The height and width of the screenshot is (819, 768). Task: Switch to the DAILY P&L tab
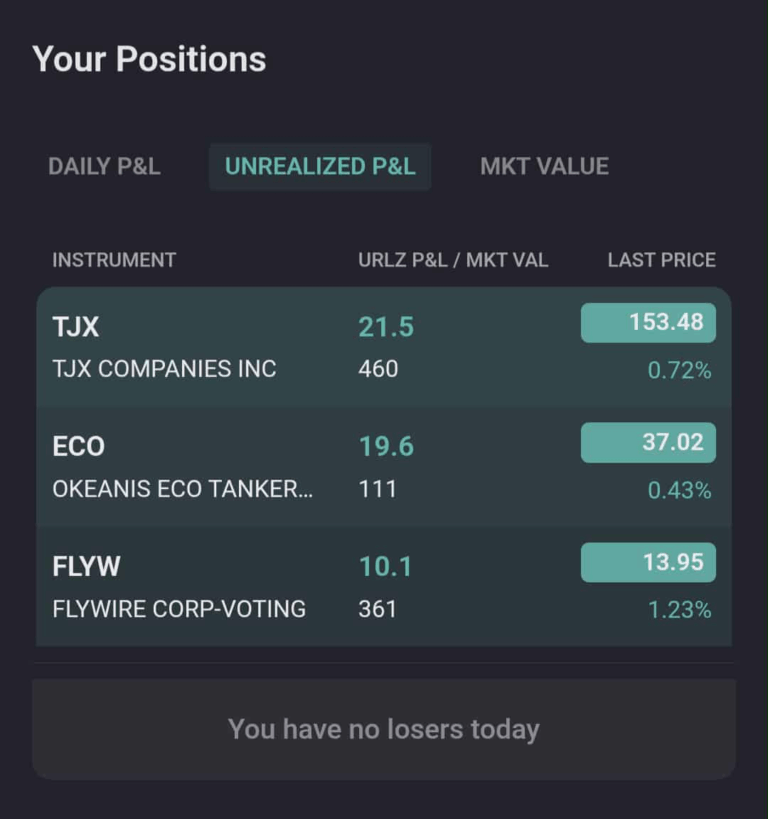(x=104, y=167)
